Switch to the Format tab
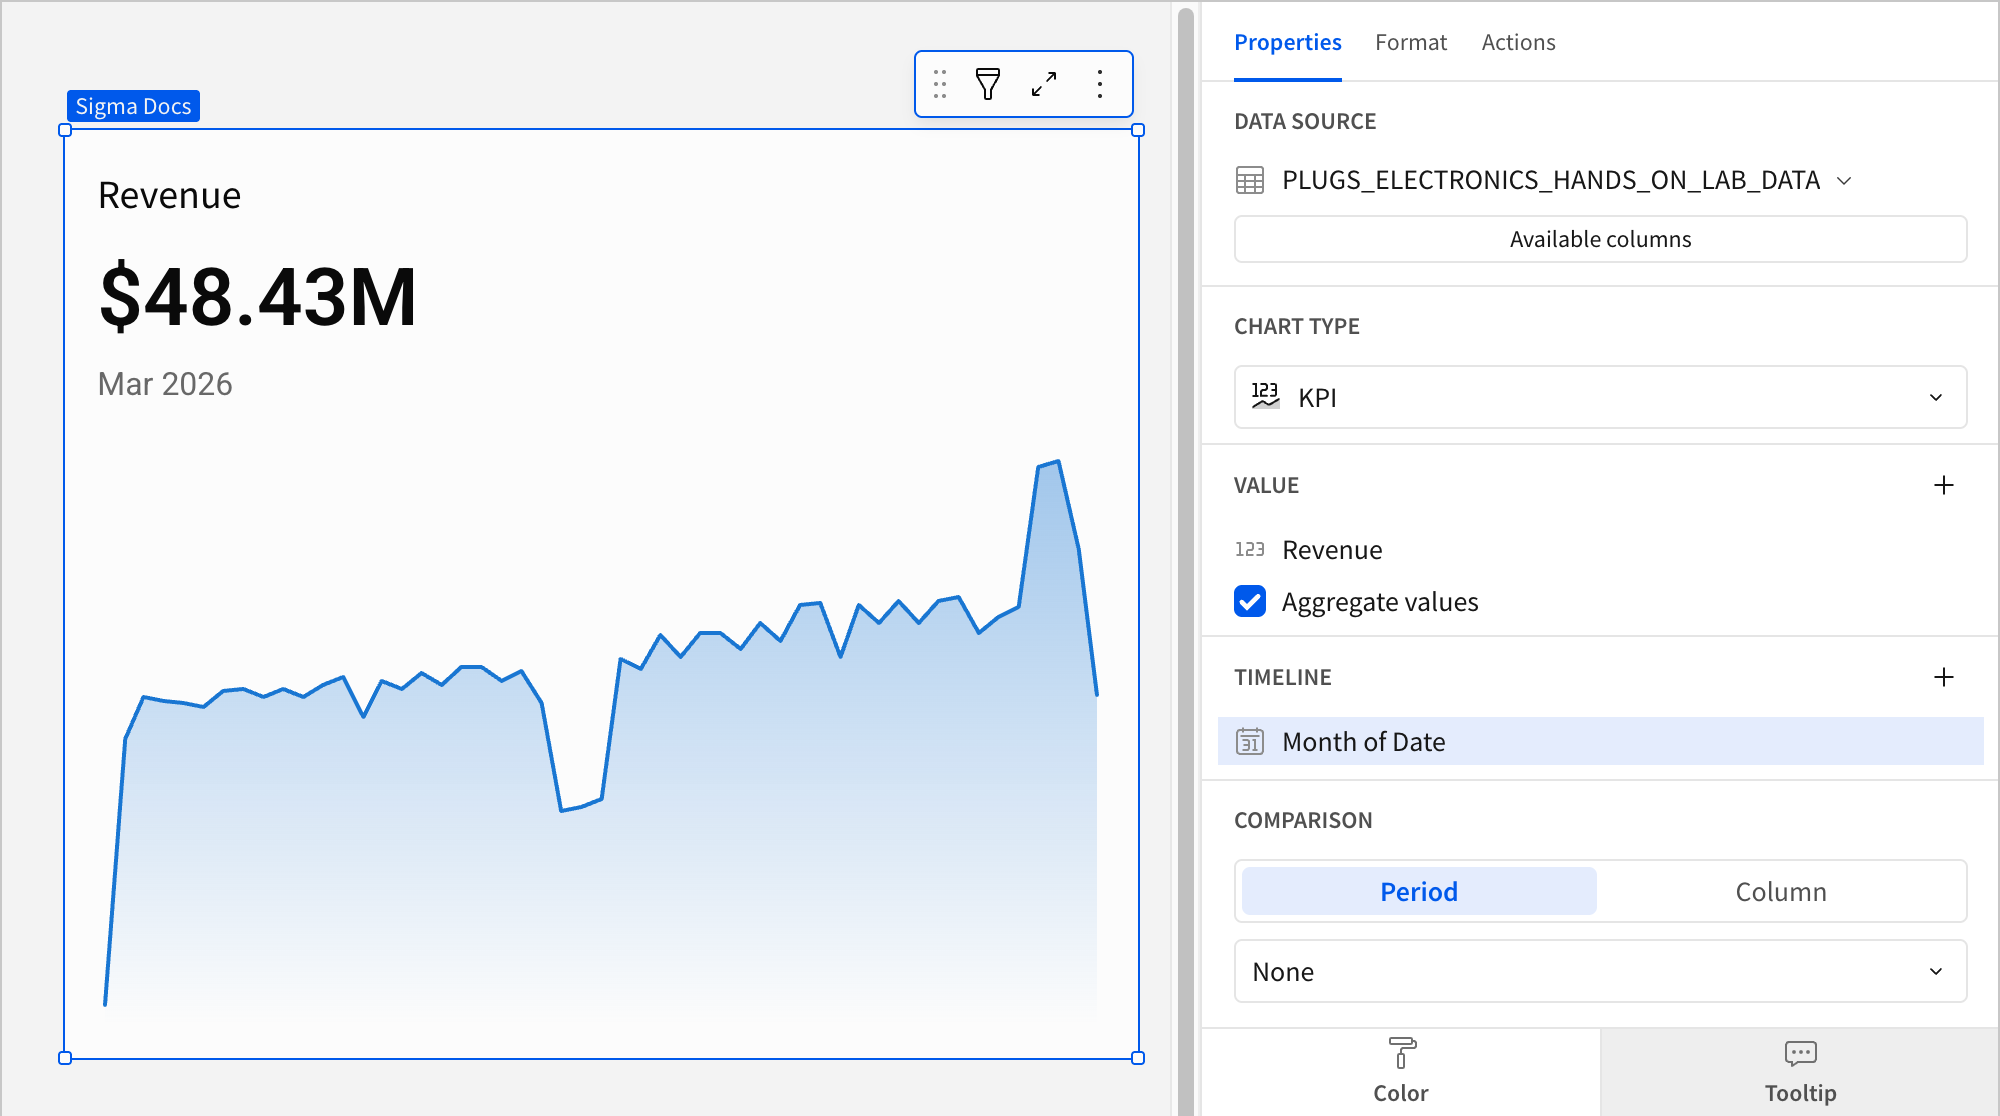Image resolution: width=2000 pixels, height=1116 pixels. [x=1410, y=42]
